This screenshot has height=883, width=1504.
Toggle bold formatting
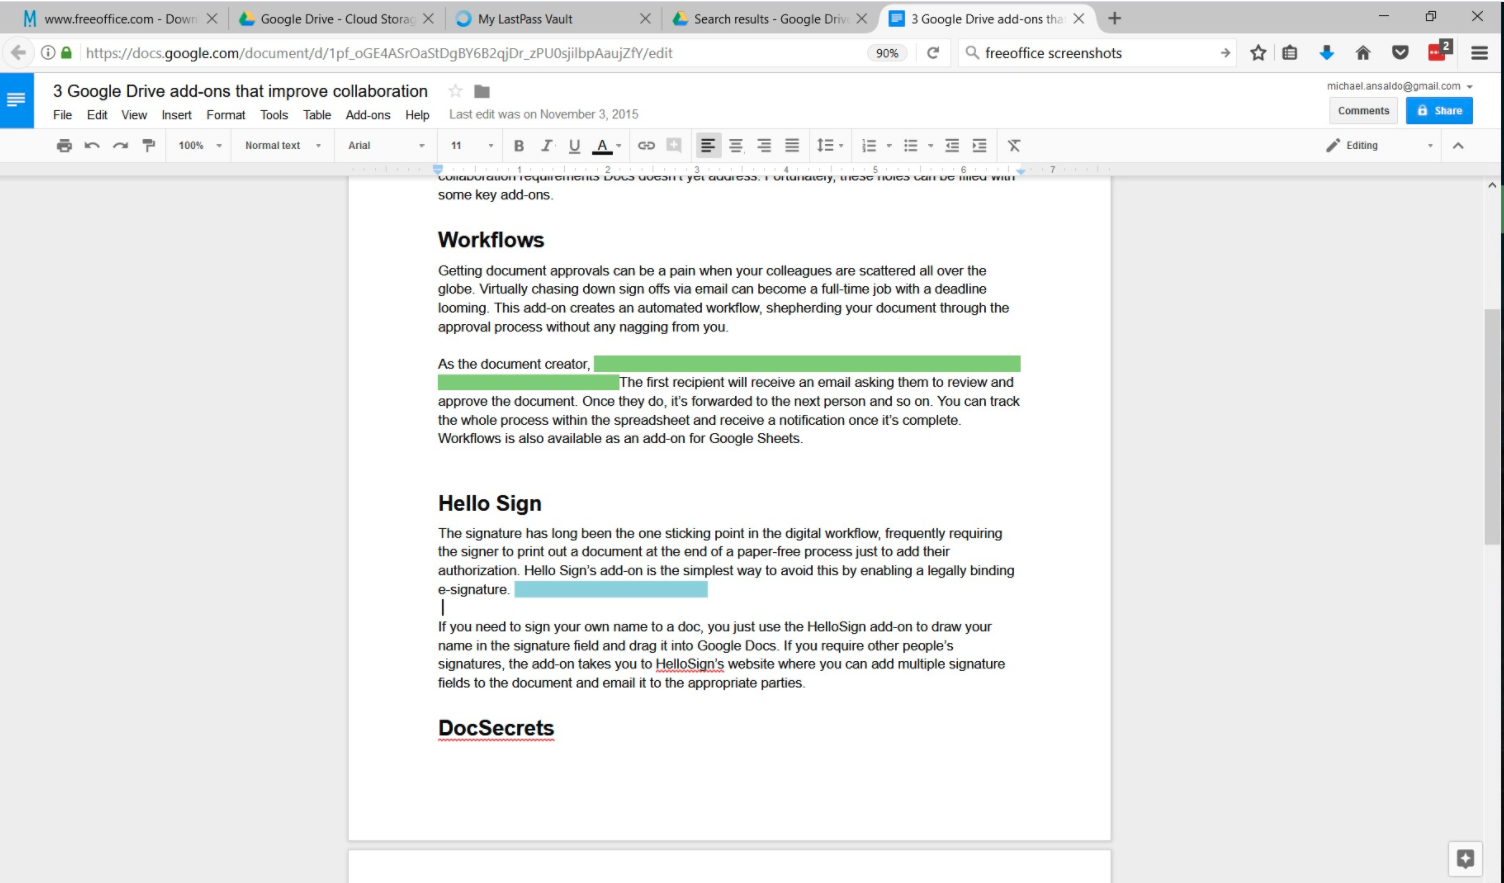coord(518,146)
